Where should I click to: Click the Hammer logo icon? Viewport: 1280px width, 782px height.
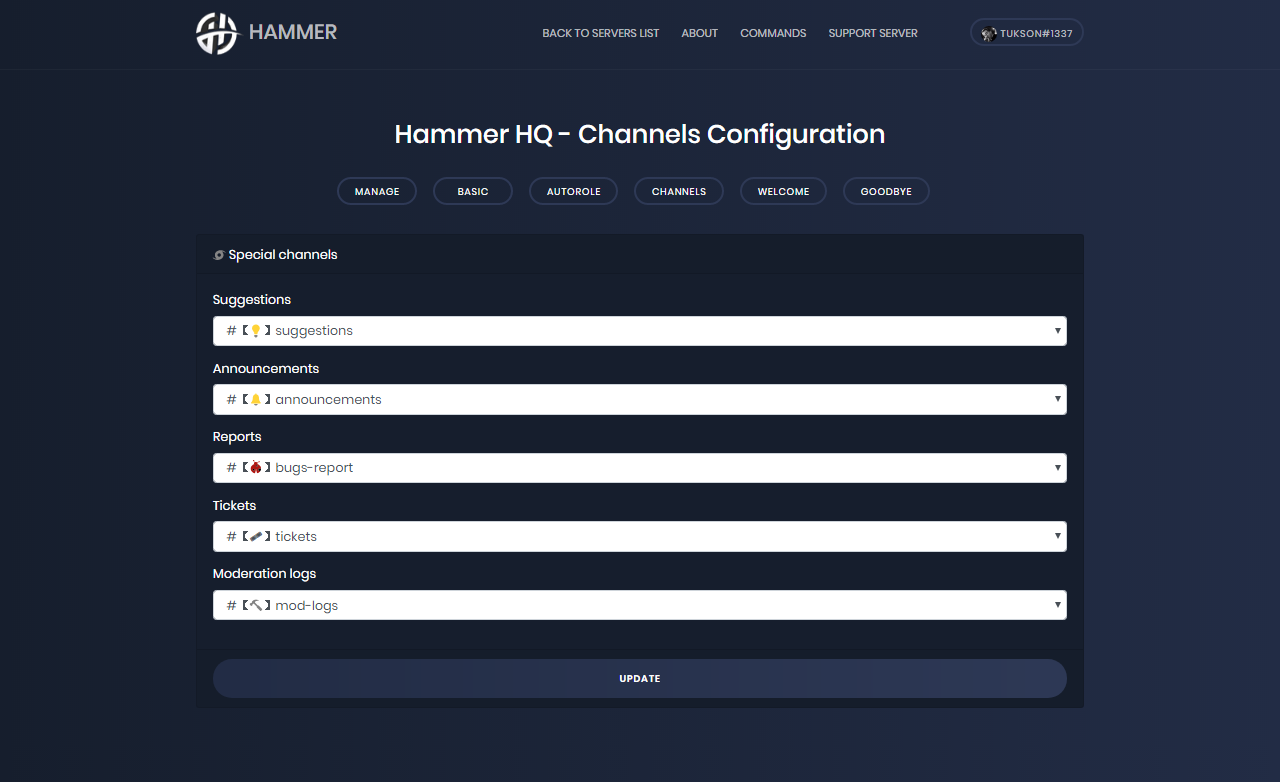pyautogui.click(x=217, y=33)
